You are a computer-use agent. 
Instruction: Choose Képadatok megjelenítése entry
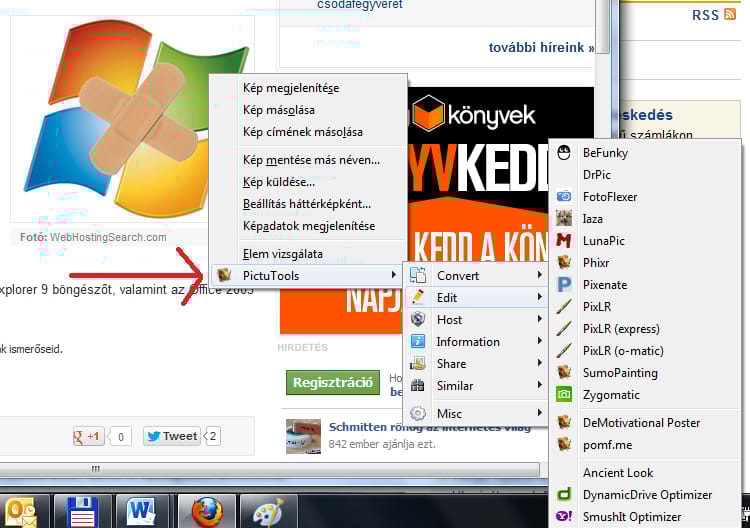tap(308, 226)
